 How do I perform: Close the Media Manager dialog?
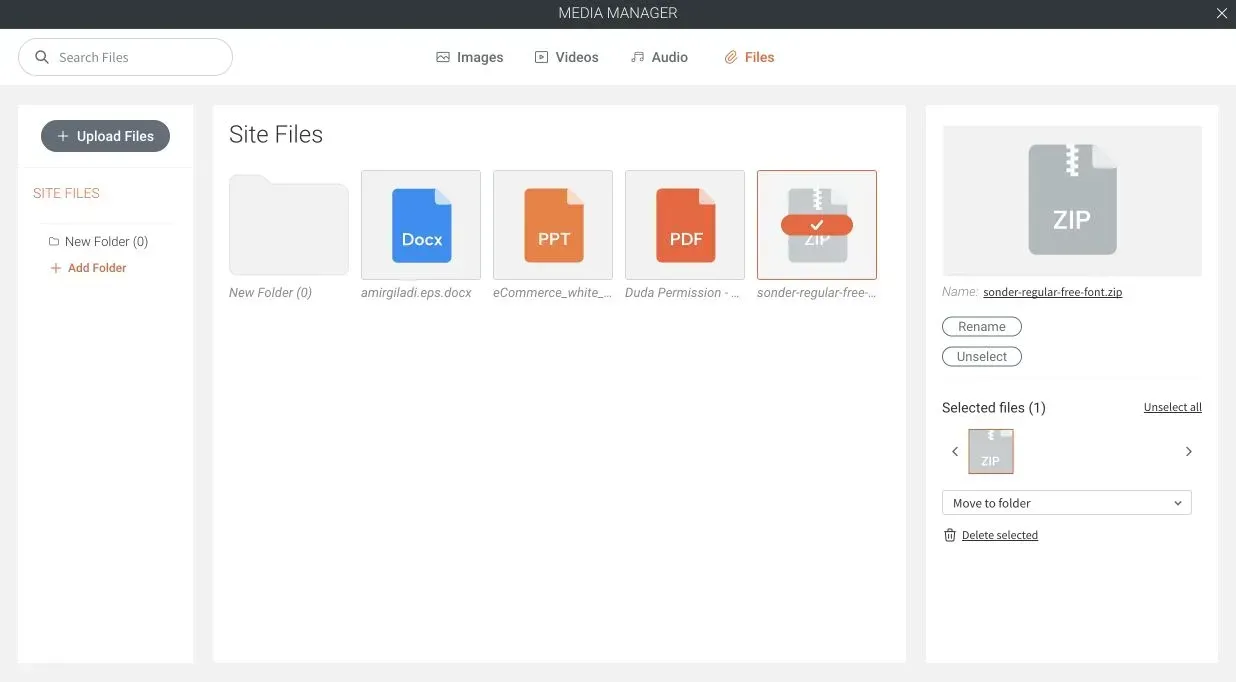point(1221,13)
